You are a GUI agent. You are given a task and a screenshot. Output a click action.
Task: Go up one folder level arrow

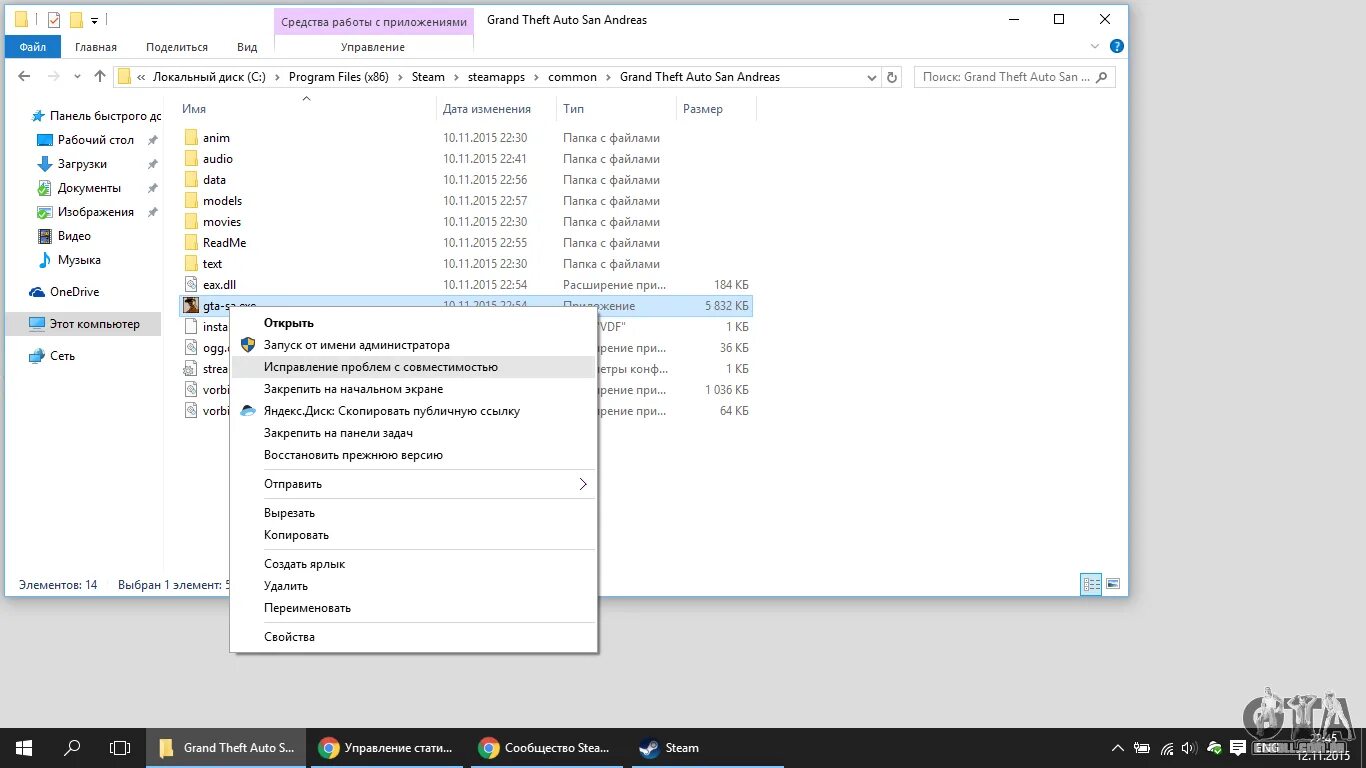point(100,76)
